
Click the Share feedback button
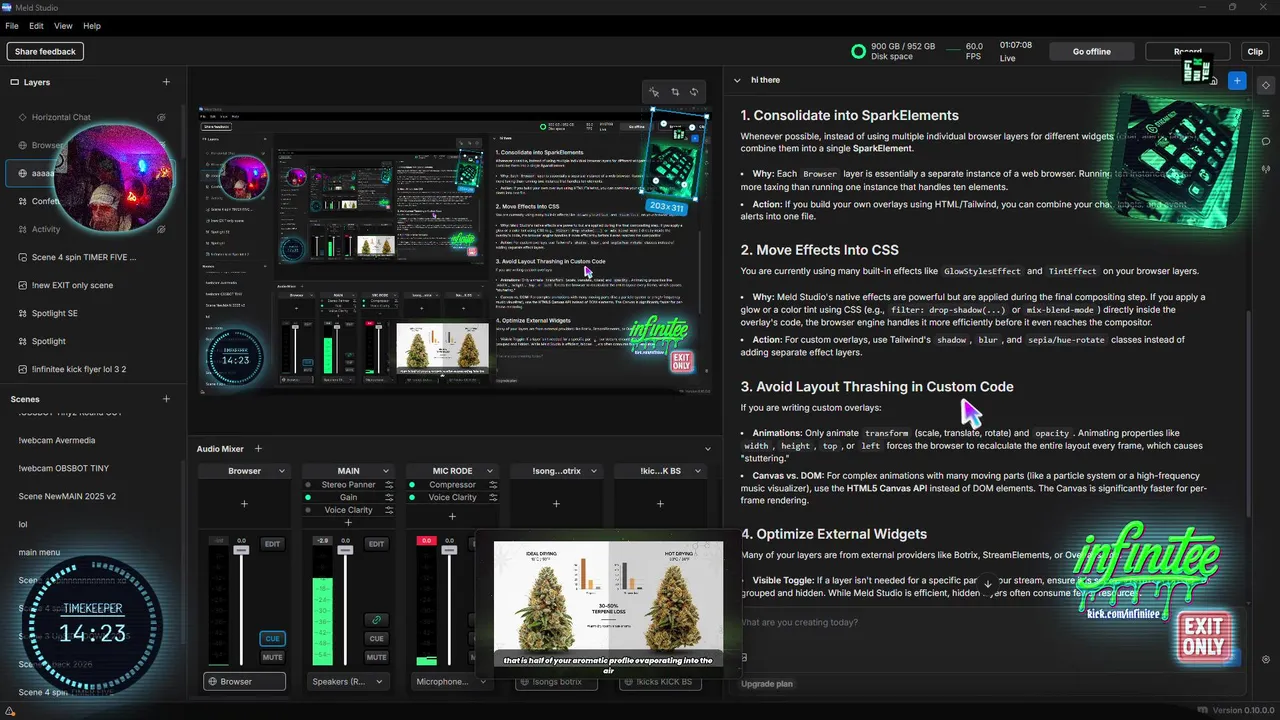coord(45,51)
